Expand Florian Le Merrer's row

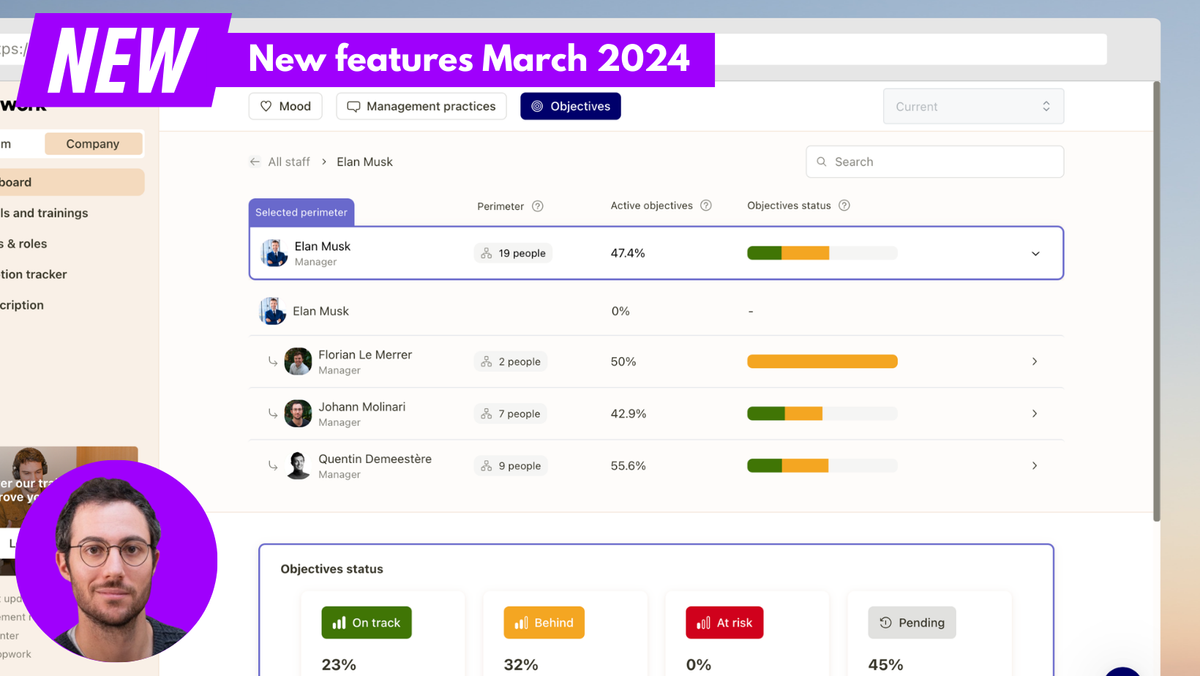click(1035, 361)
